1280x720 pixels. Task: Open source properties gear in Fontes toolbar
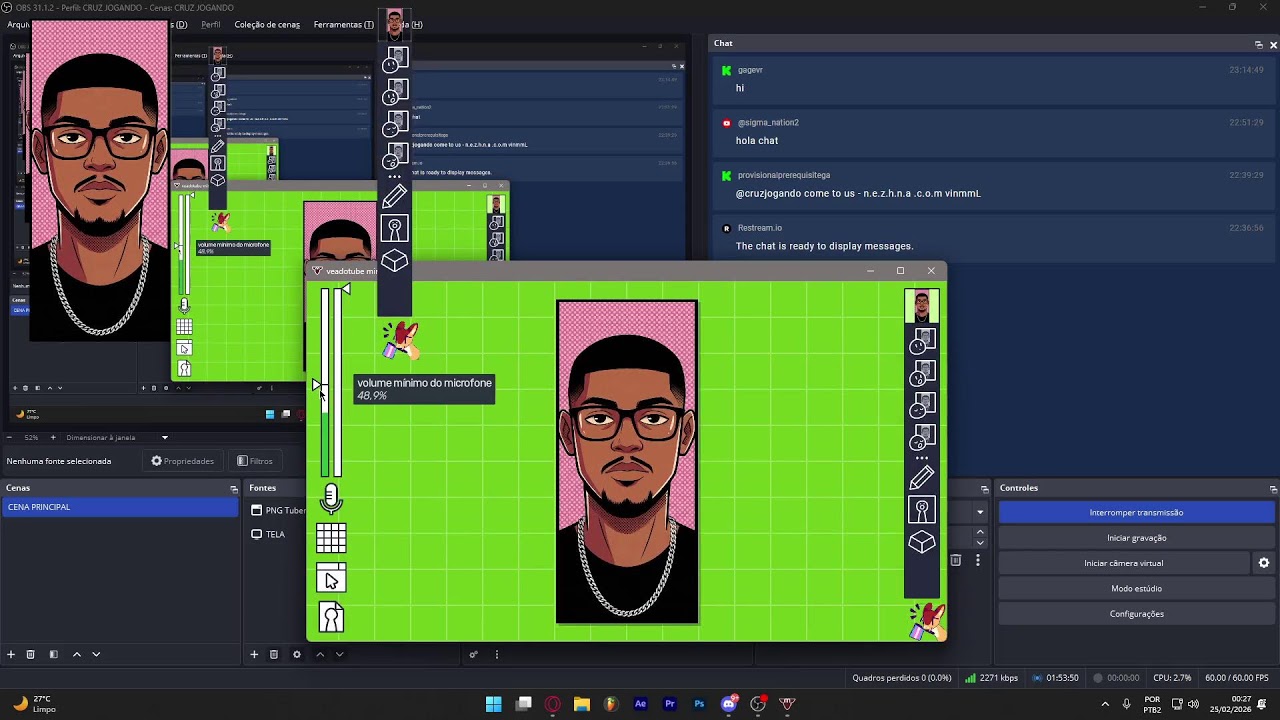(296, 654)
